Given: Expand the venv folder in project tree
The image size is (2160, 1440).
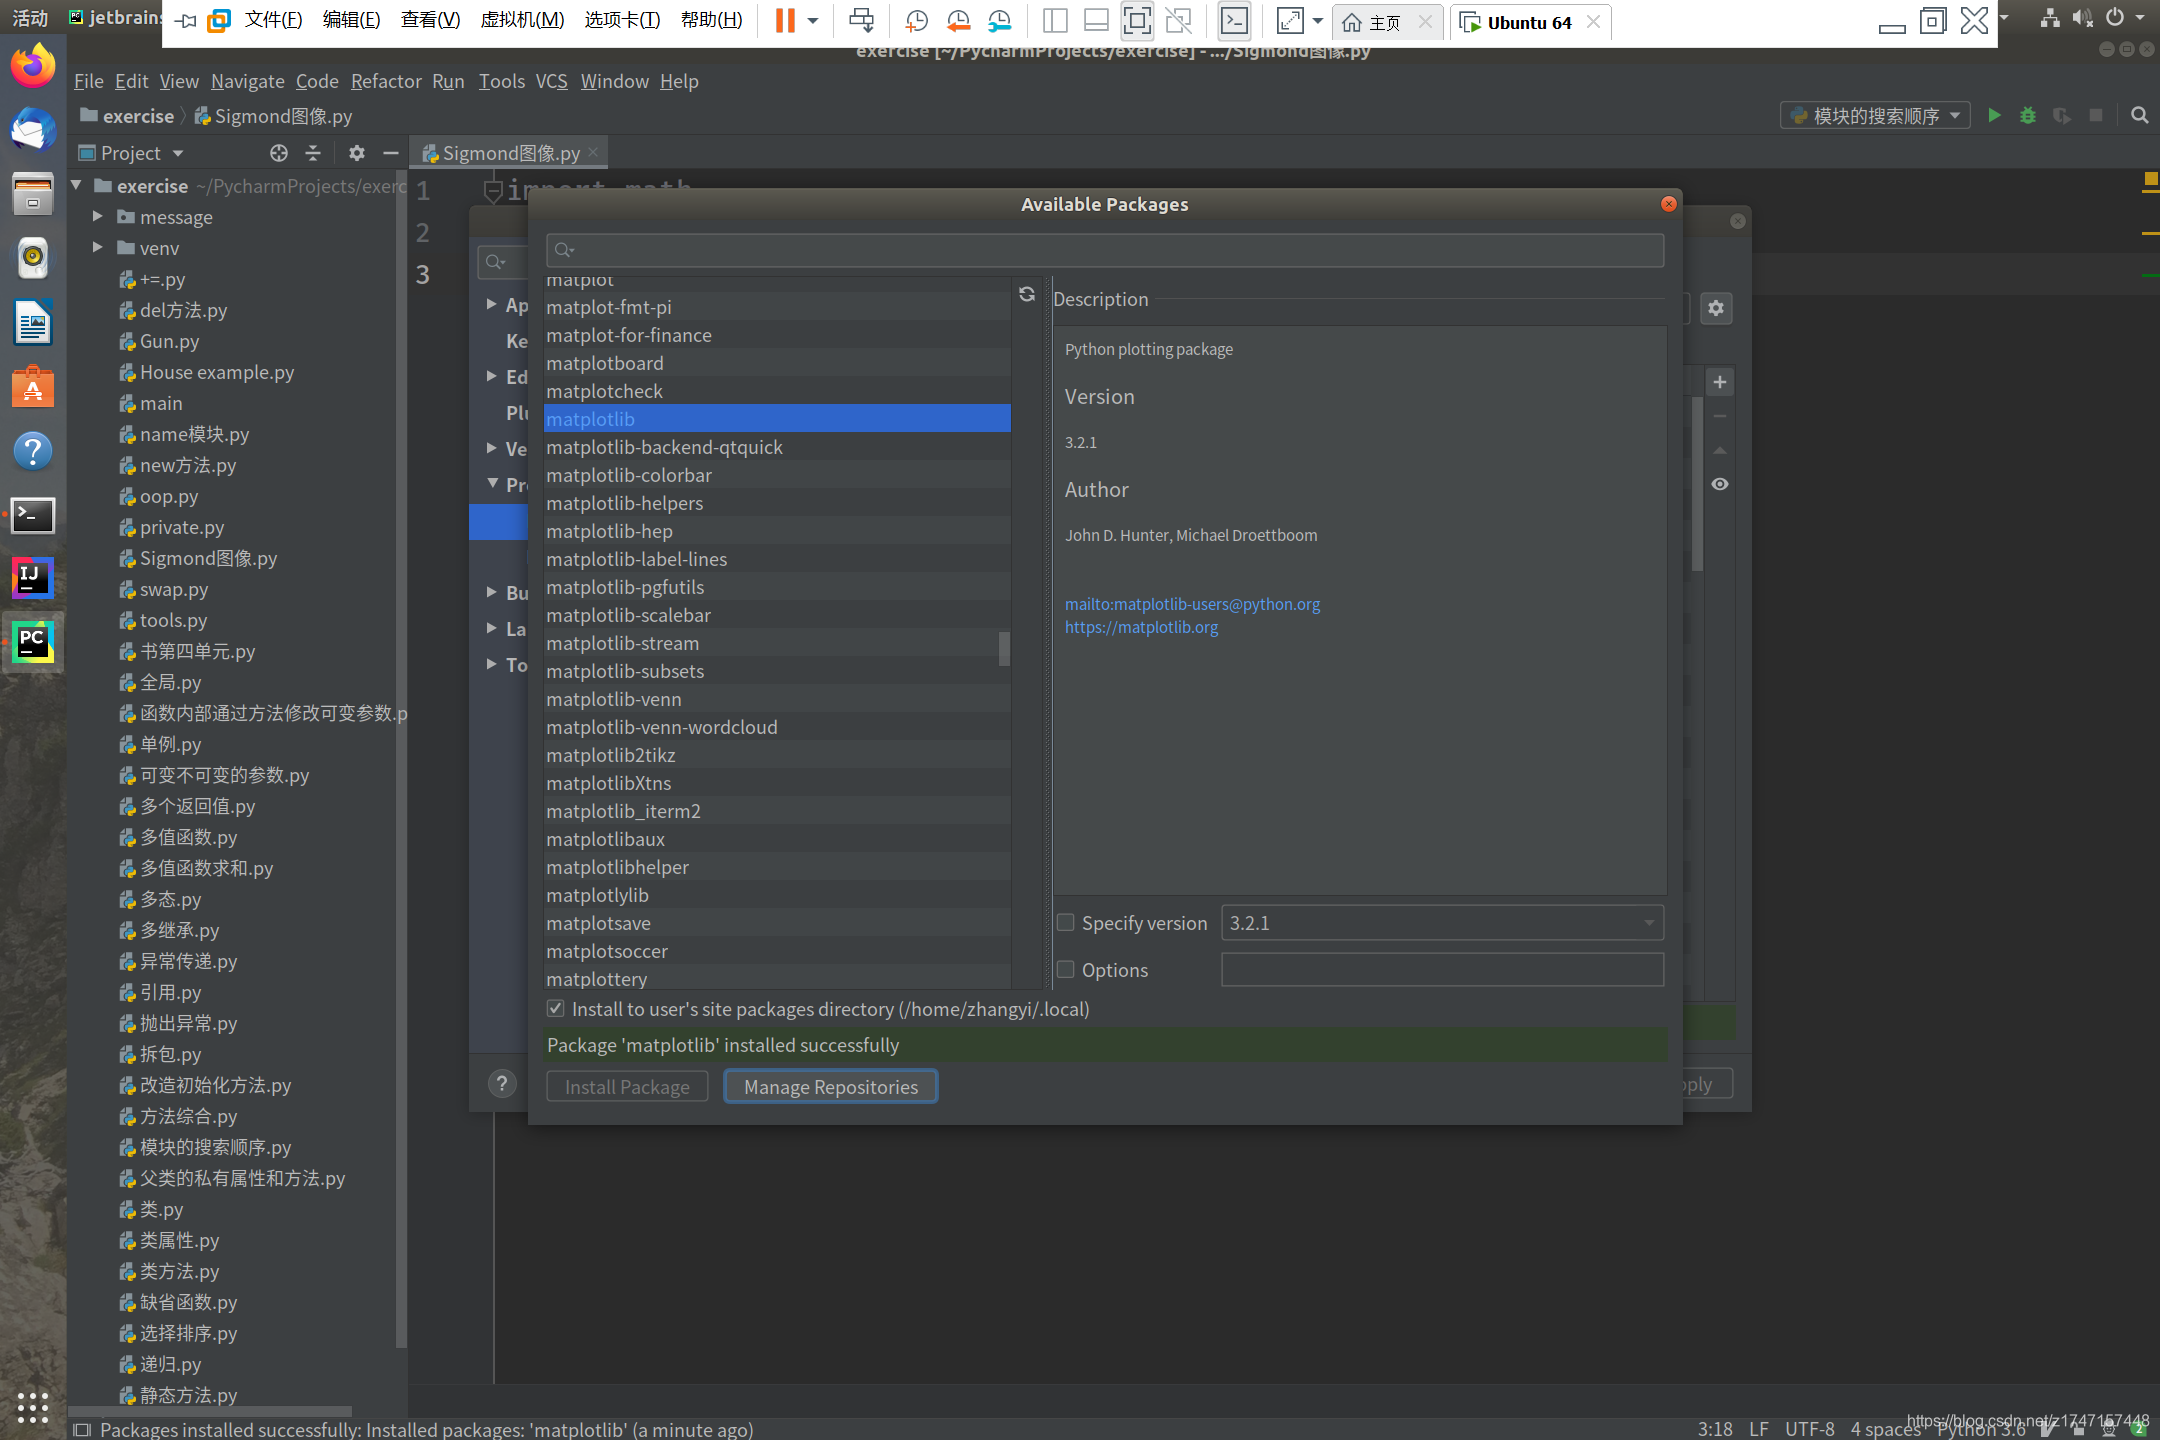Looking at the screenshot, I should (x=98, y=248).
